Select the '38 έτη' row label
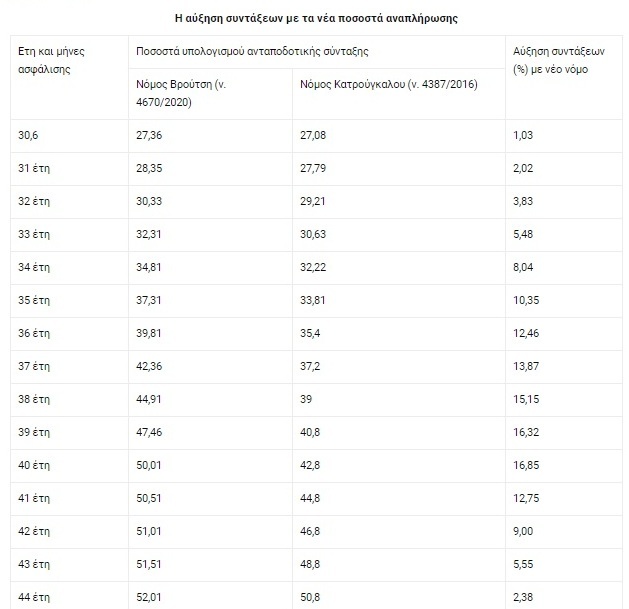629x609 pixels. point(34,399)
